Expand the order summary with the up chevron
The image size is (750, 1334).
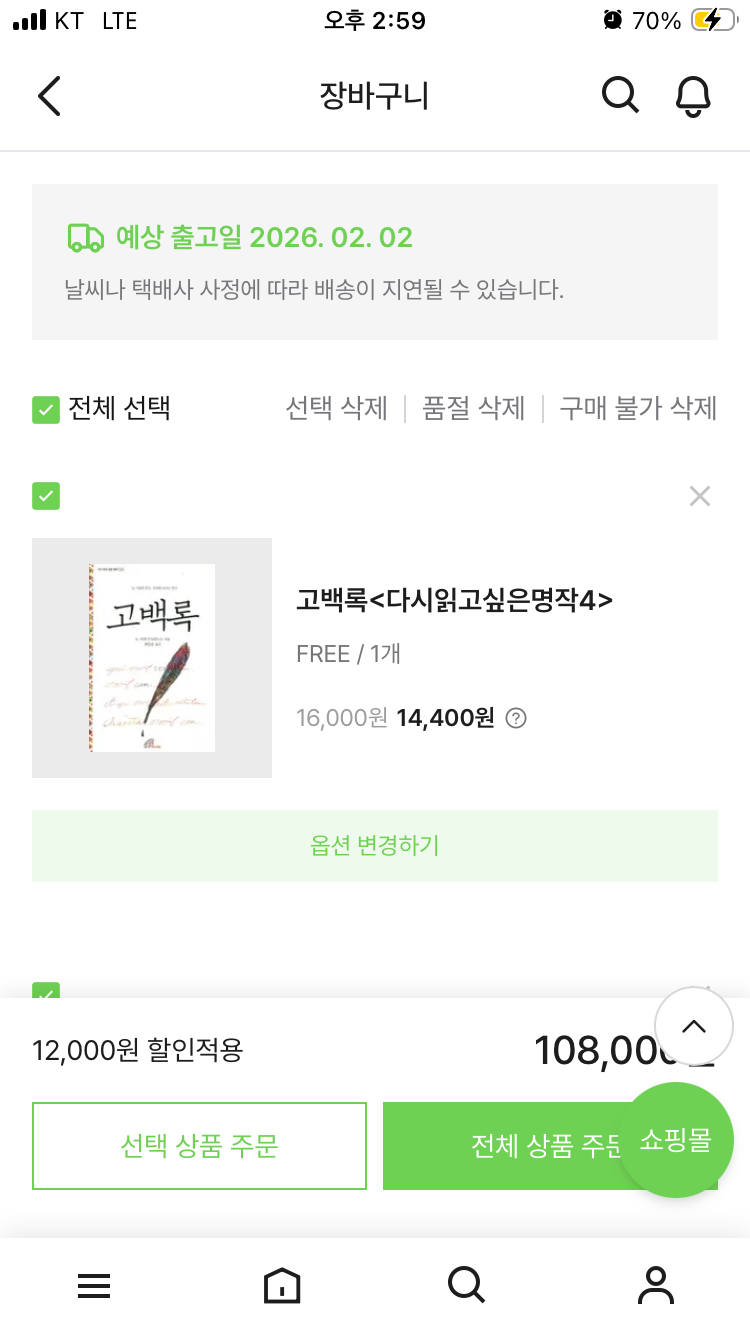coord(694,1027)
